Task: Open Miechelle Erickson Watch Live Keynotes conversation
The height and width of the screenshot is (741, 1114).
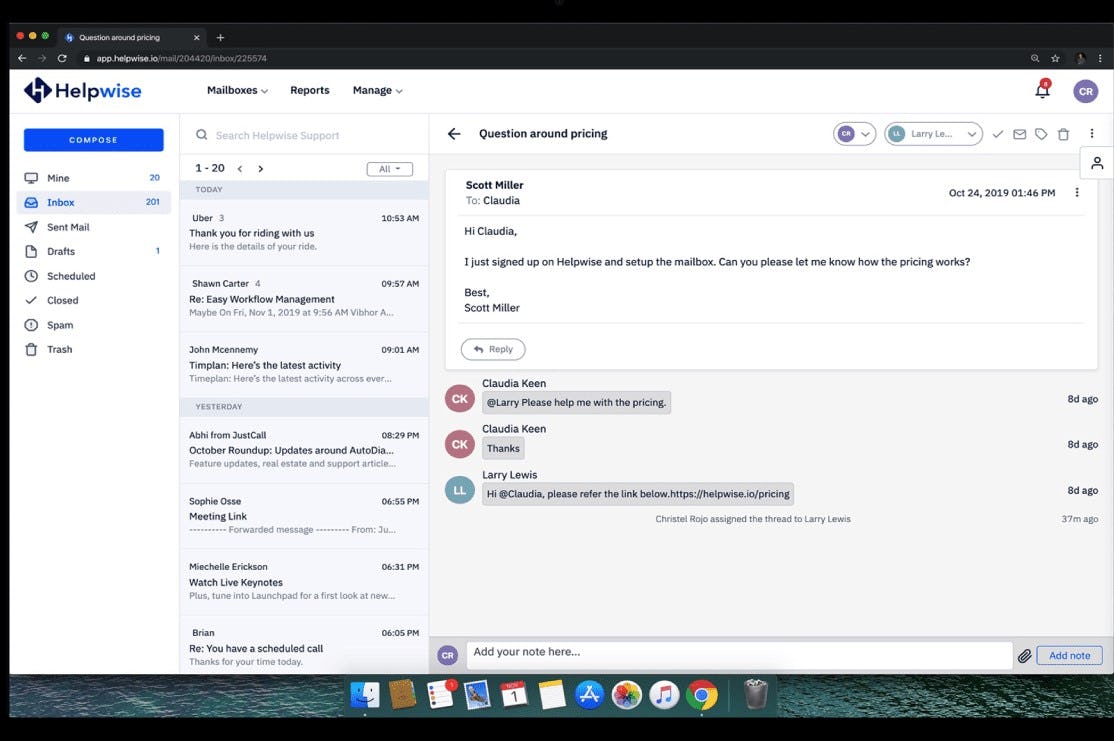Action: click(304, 582)
